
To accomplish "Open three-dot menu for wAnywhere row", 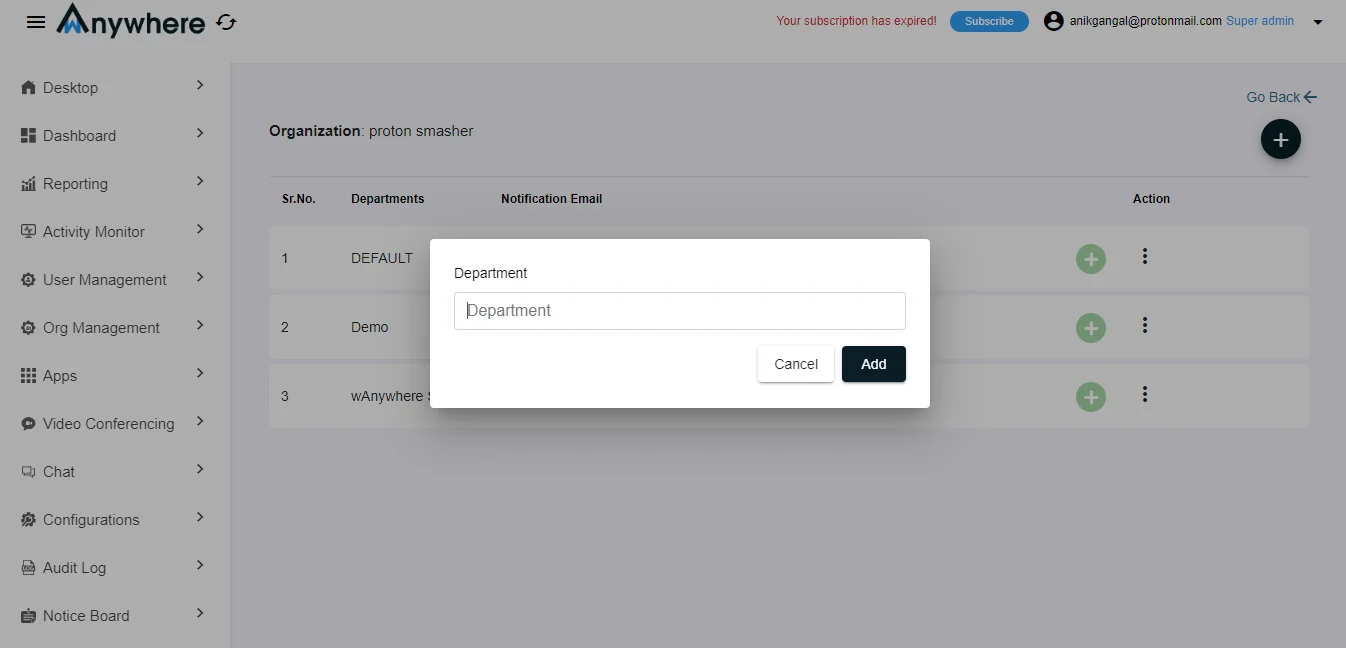I will click(1145, 395).
